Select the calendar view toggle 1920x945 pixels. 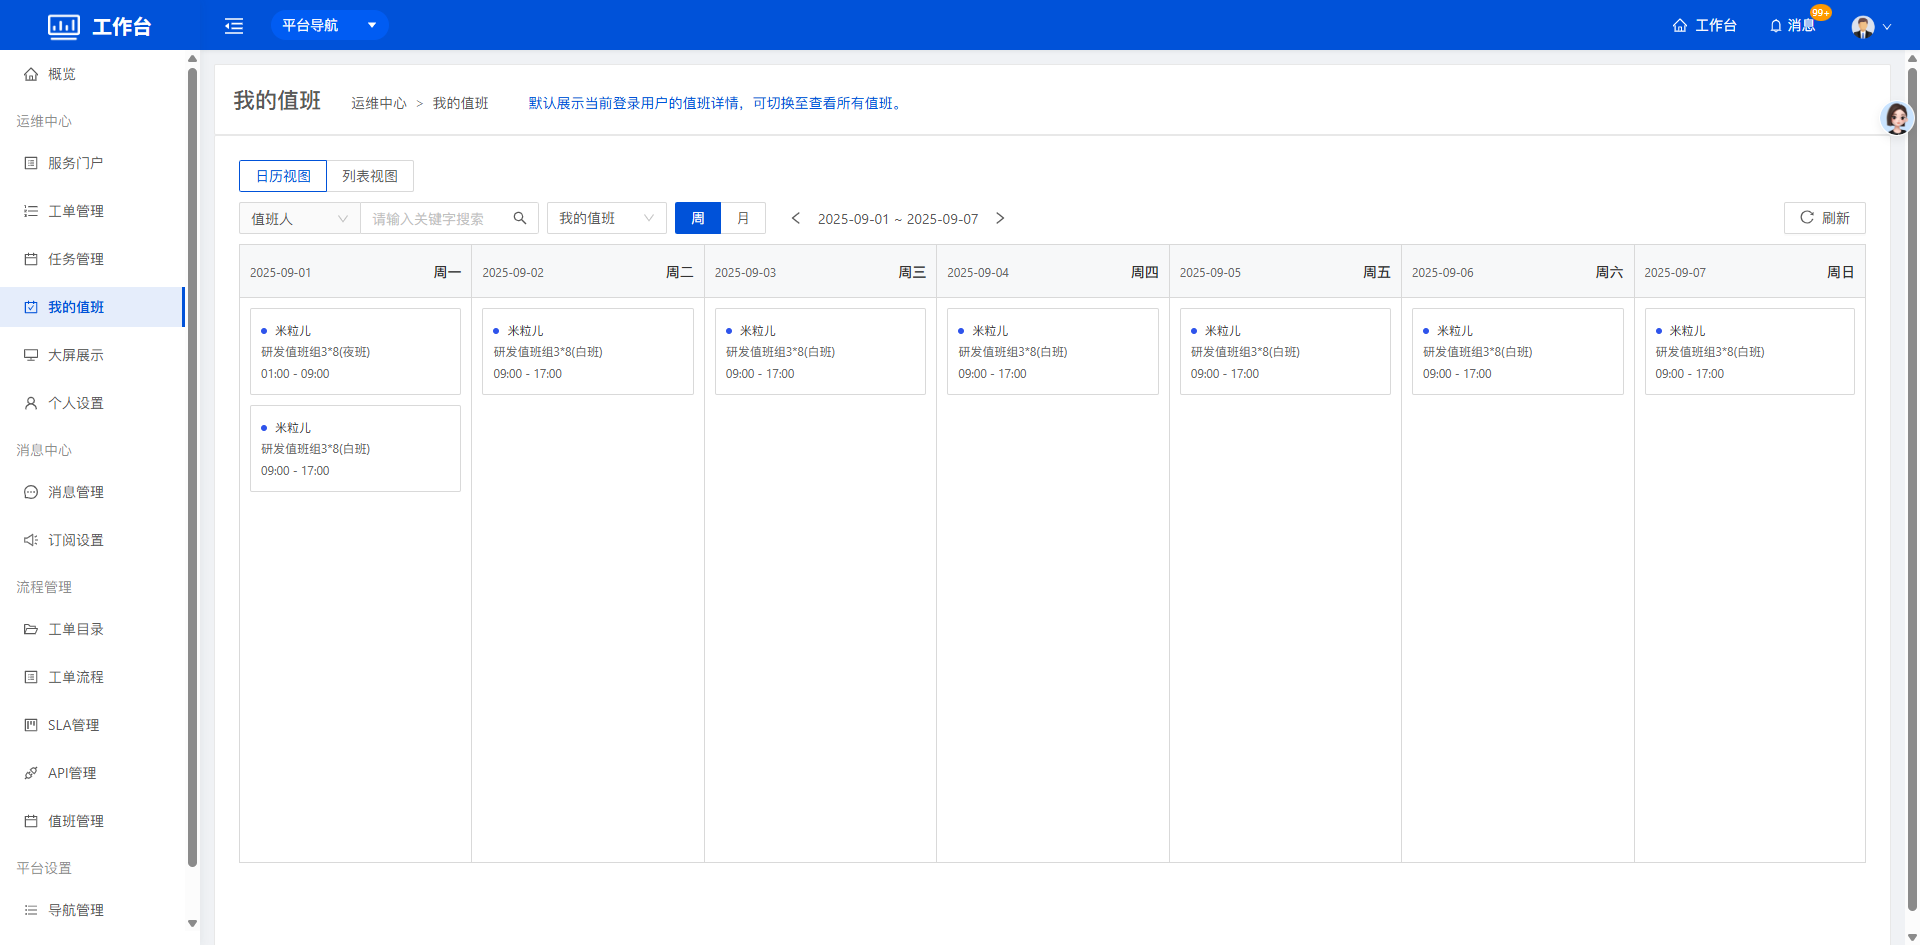[283, 176]
